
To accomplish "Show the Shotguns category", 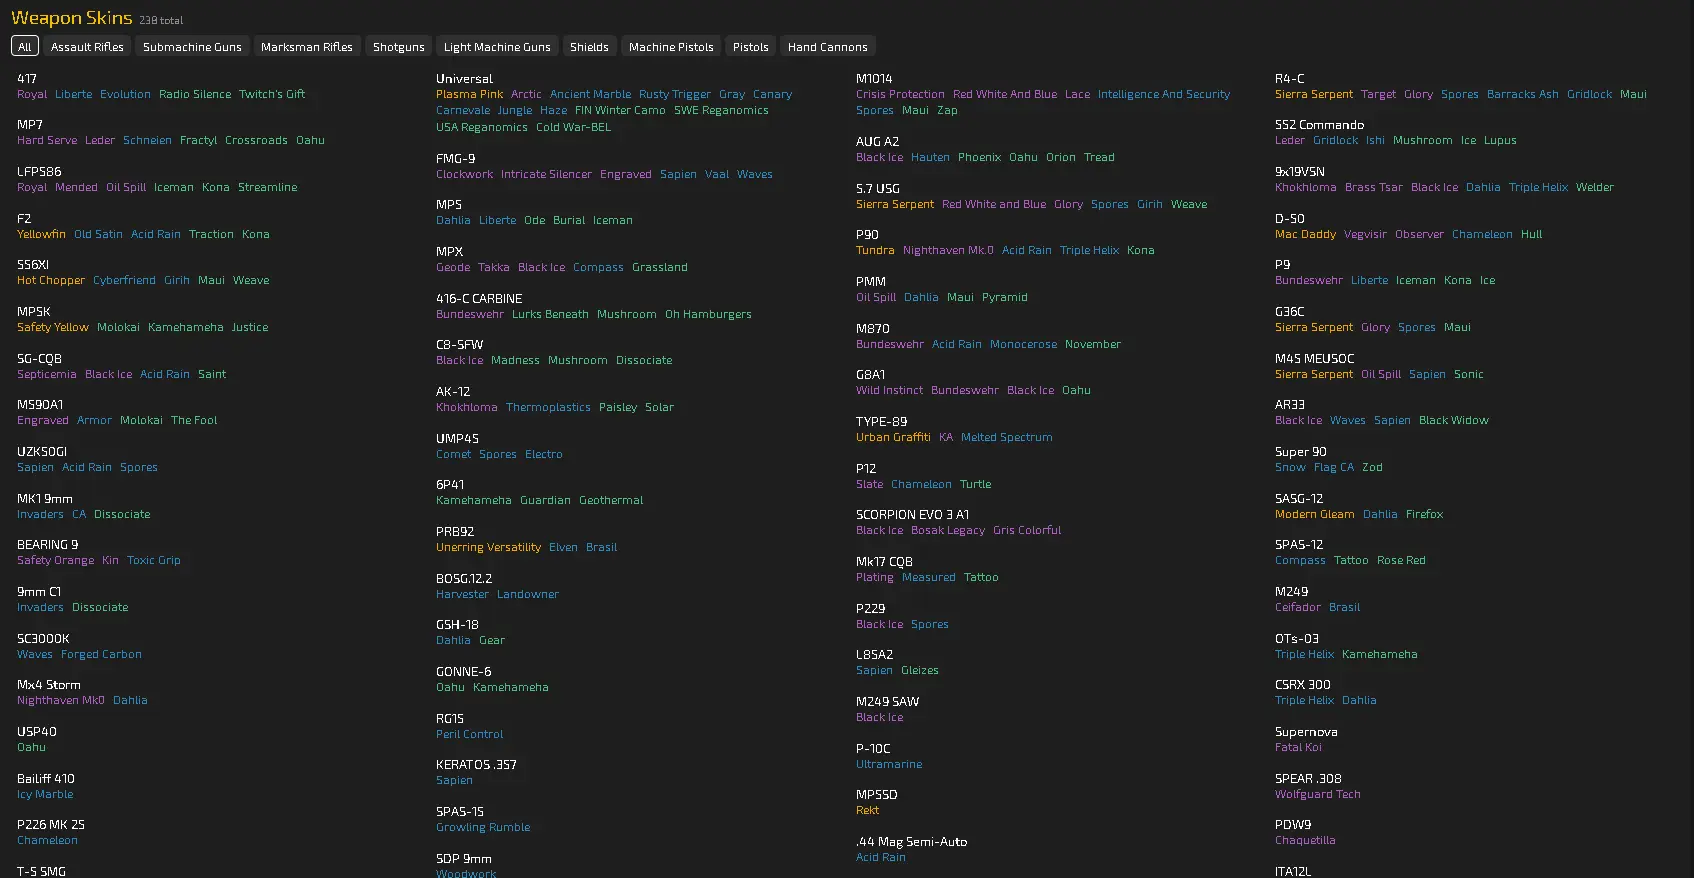I will pos(398,47).
